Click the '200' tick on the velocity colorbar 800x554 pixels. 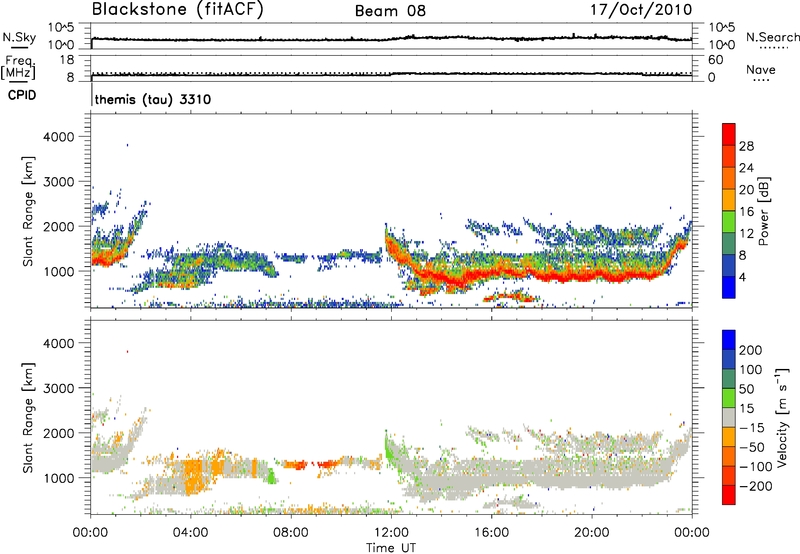[751, 350]
